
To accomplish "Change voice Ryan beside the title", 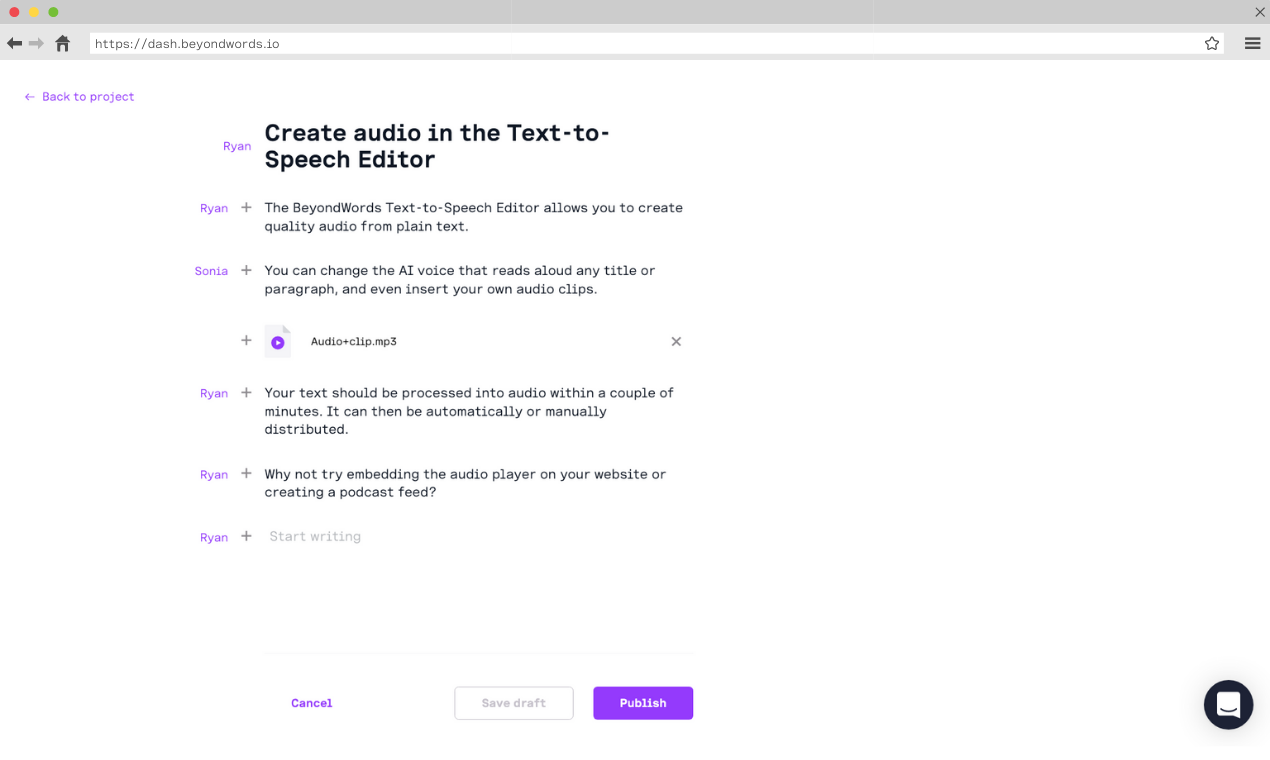I will [x=237, y=146].
